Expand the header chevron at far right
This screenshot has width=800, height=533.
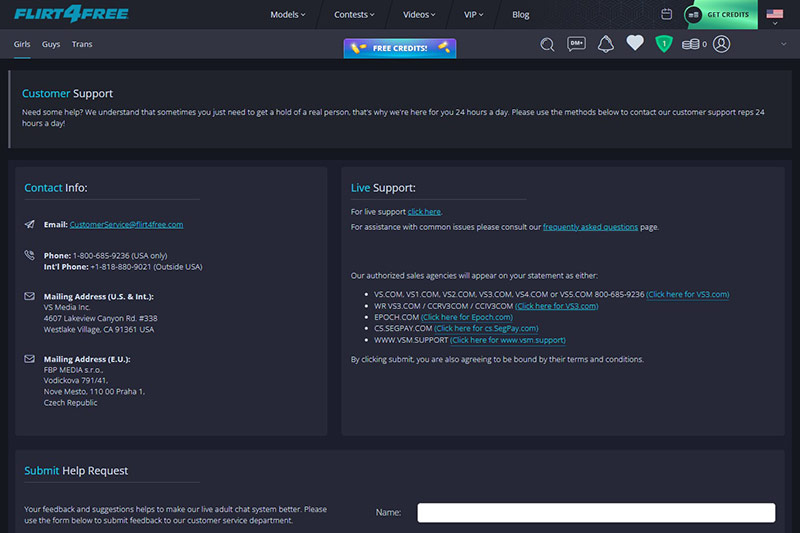784,44
